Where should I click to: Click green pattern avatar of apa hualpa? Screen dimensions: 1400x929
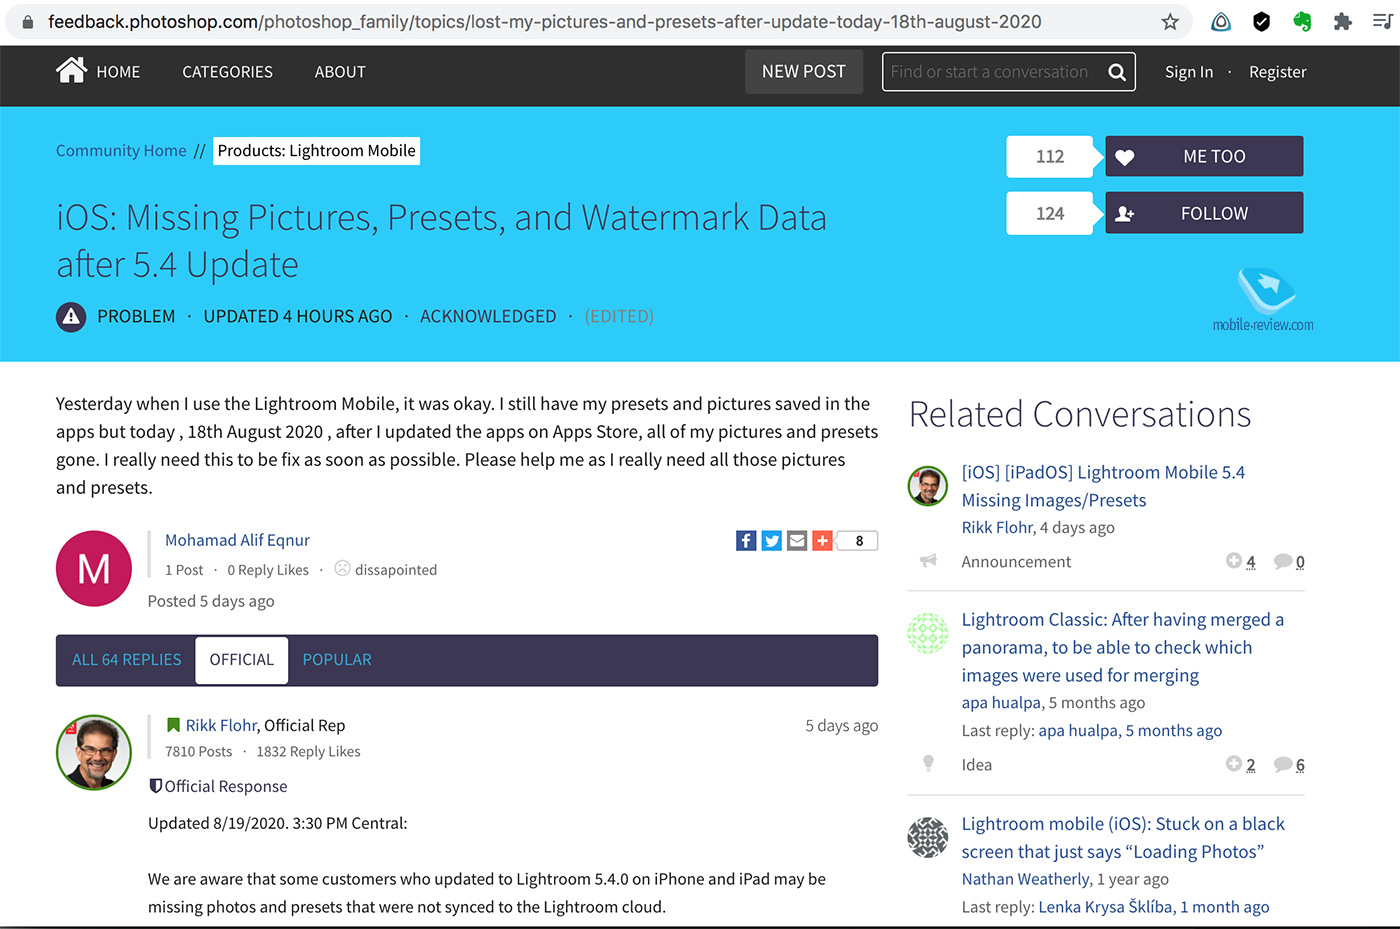(x=927, y=633)
